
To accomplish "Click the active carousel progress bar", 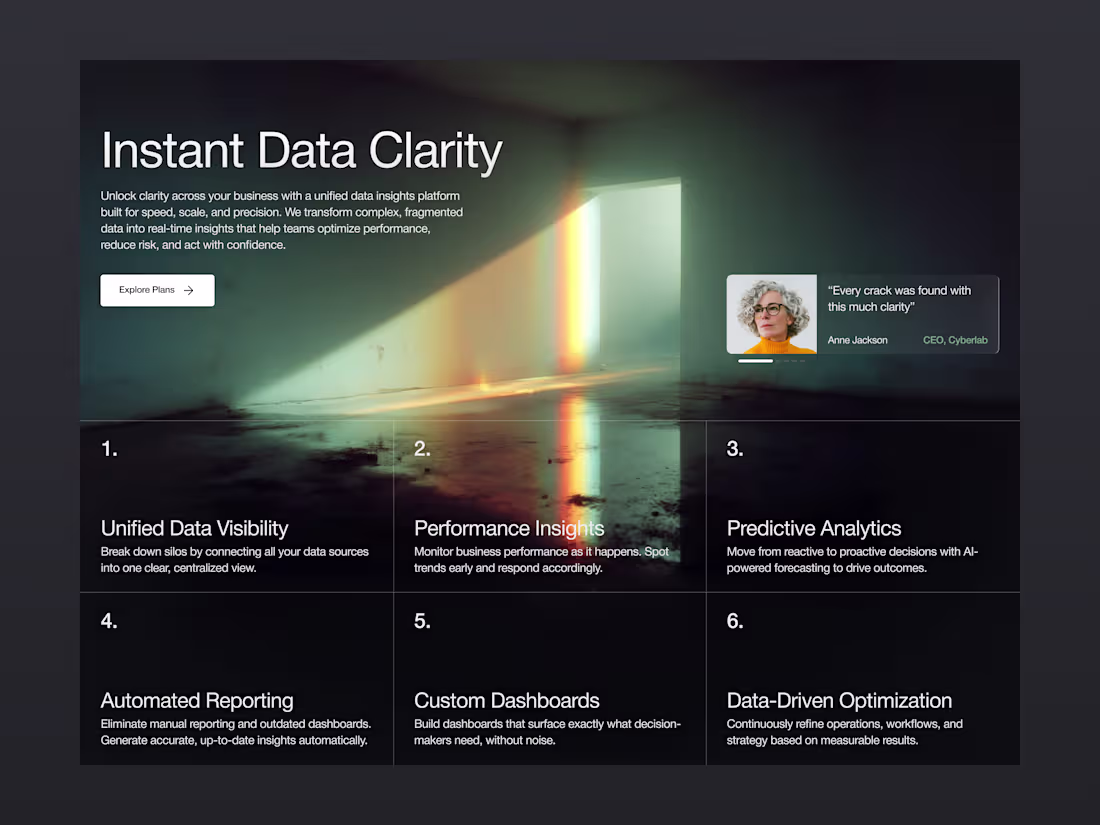I will [x=755, y=362].
